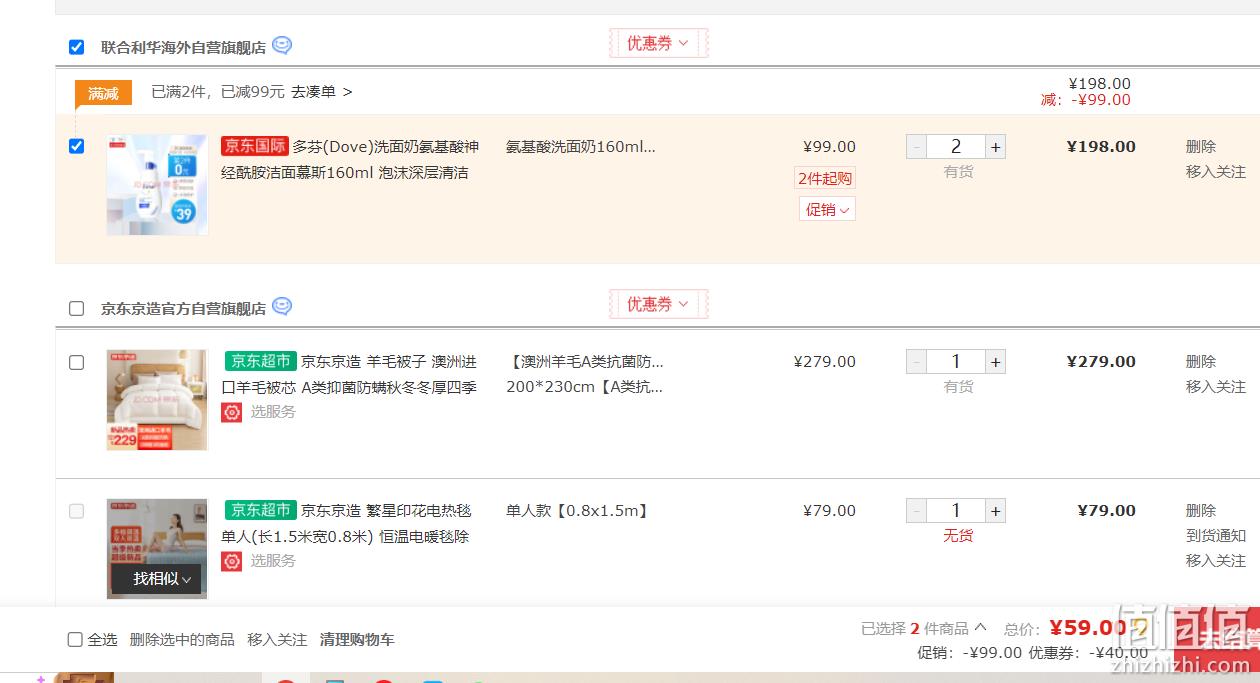
Task: Click 清理购物车
Action: tap(357, 639)
